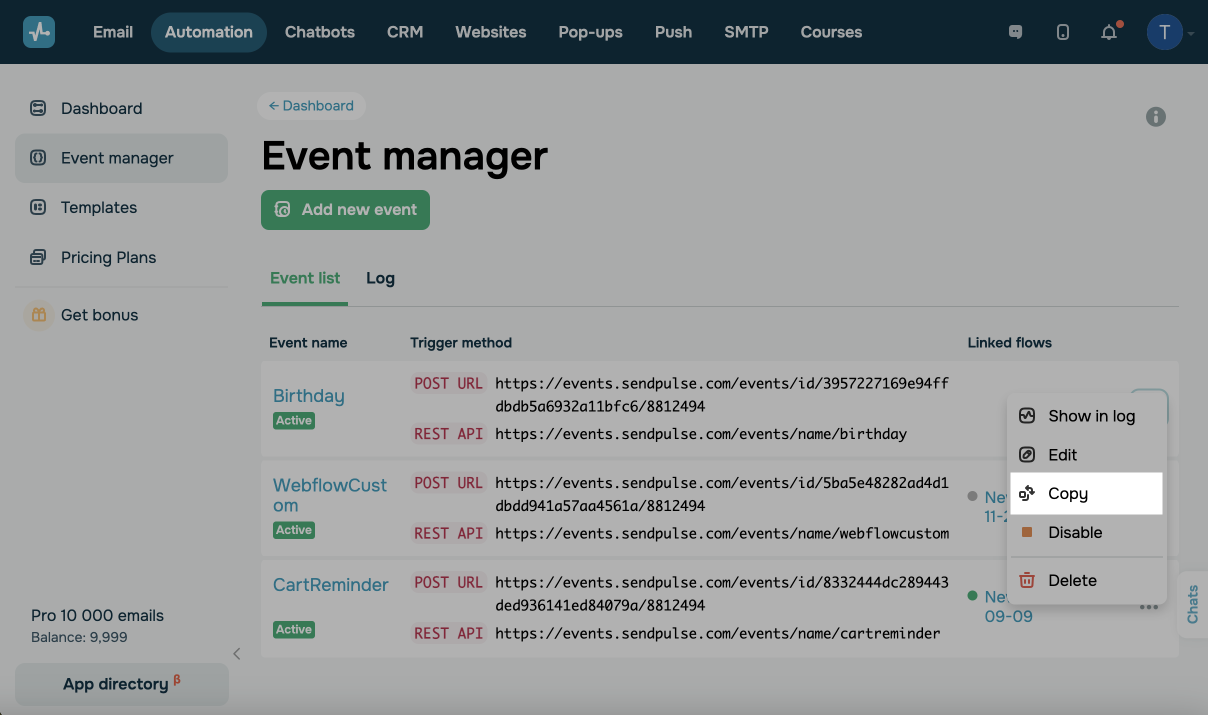Open Pricing Plans in the sidebar
The height and width of the screenshot is (715, 1208).
pos(108,257)
